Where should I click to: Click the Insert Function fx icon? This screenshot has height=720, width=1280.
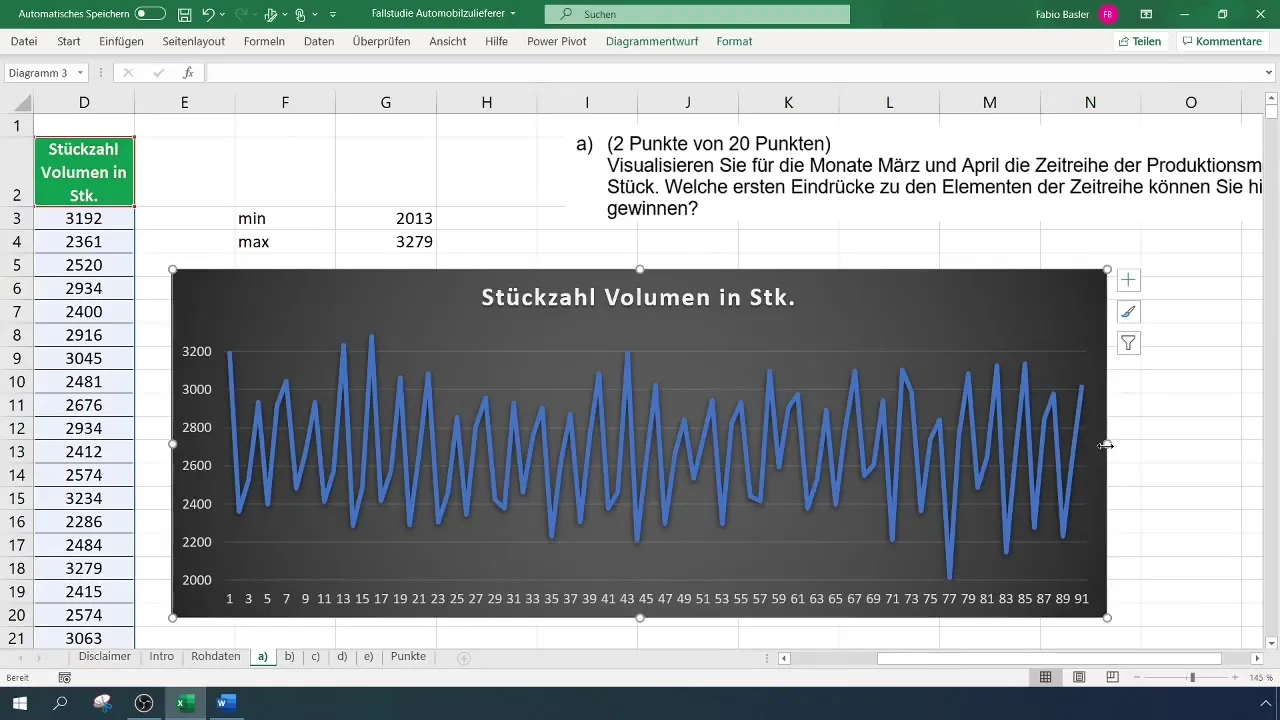pos(188,73)
